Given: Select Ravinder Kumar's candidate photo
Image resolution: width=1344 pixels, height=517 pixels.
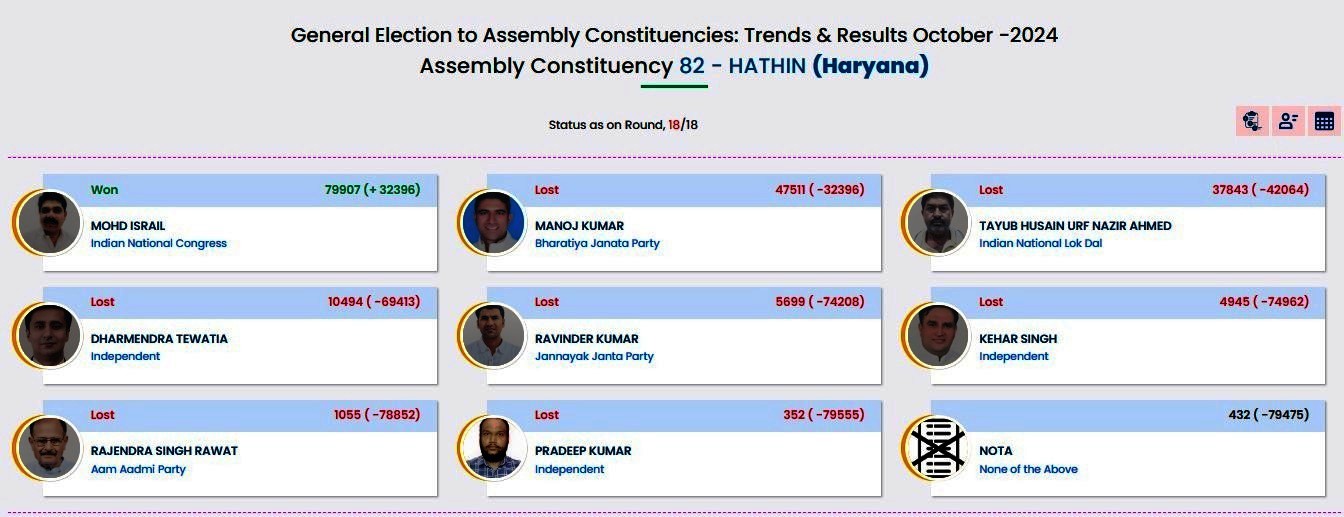Looking at the screenshot, I should point(493,335).
